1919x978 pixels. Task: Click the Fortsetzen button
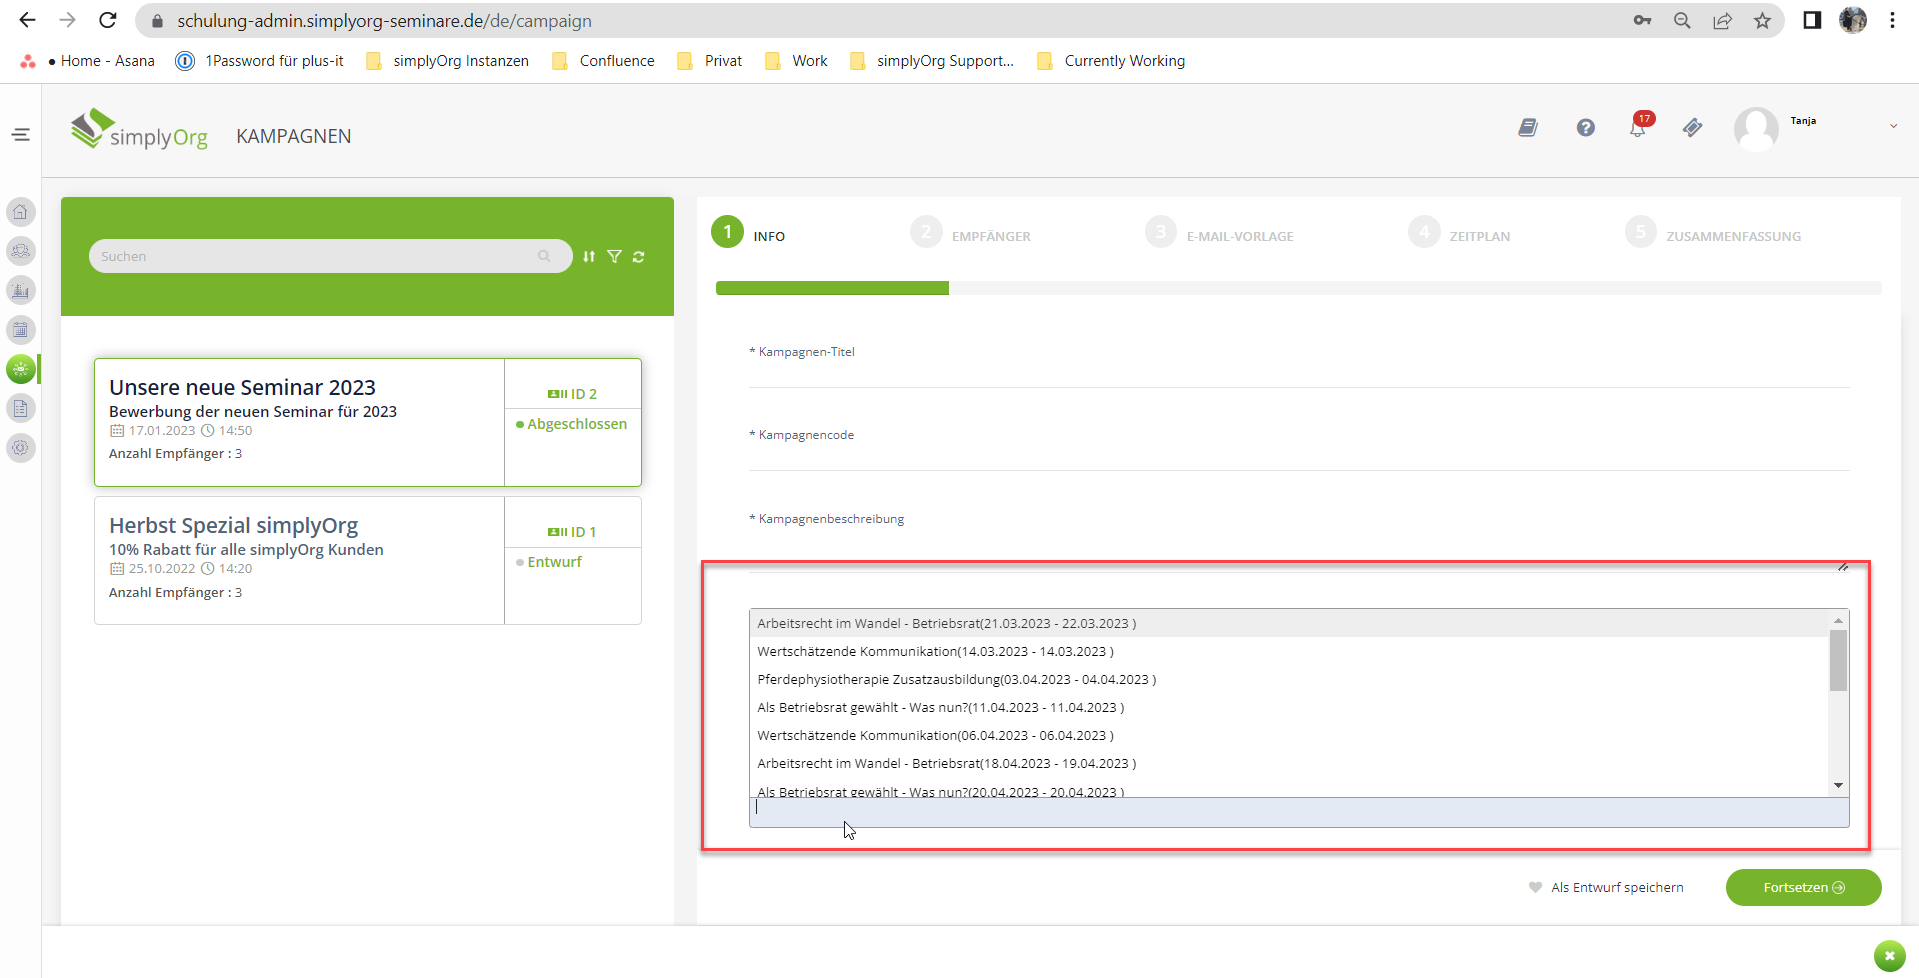(x=1803, y=888)
